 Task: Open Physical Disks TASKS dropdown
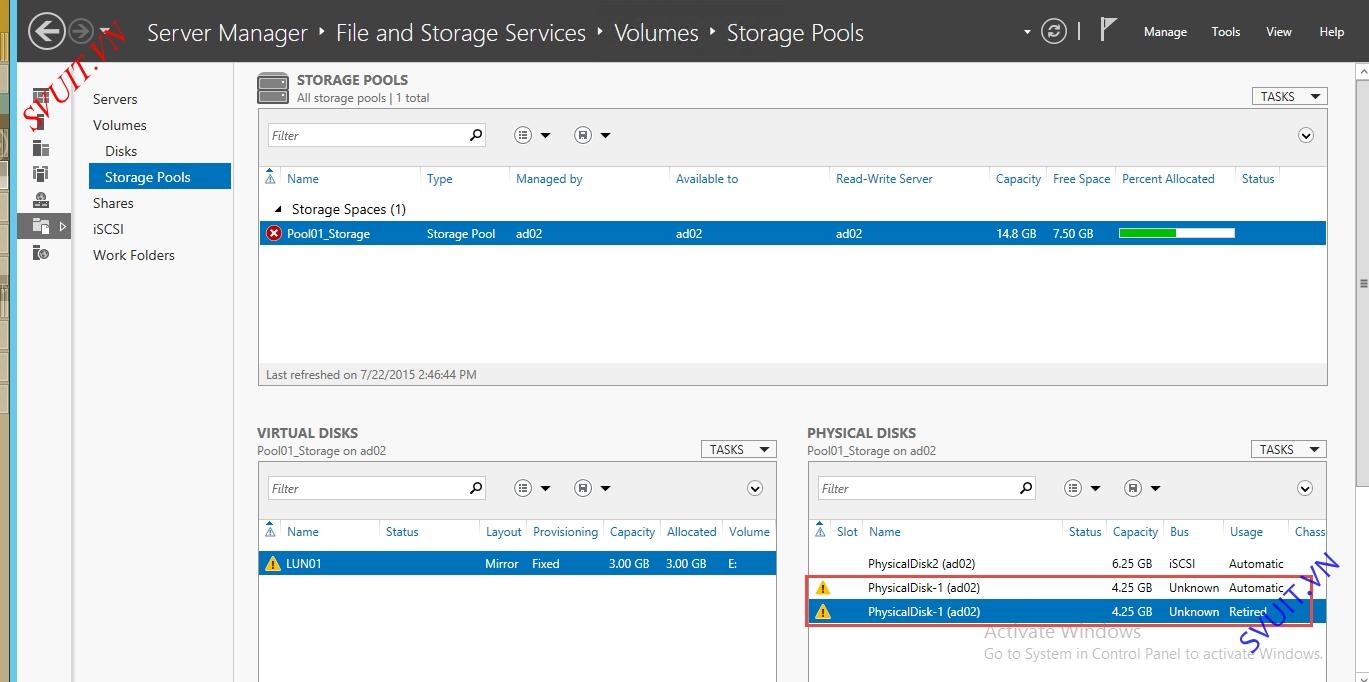click(x=1289, y=449)
